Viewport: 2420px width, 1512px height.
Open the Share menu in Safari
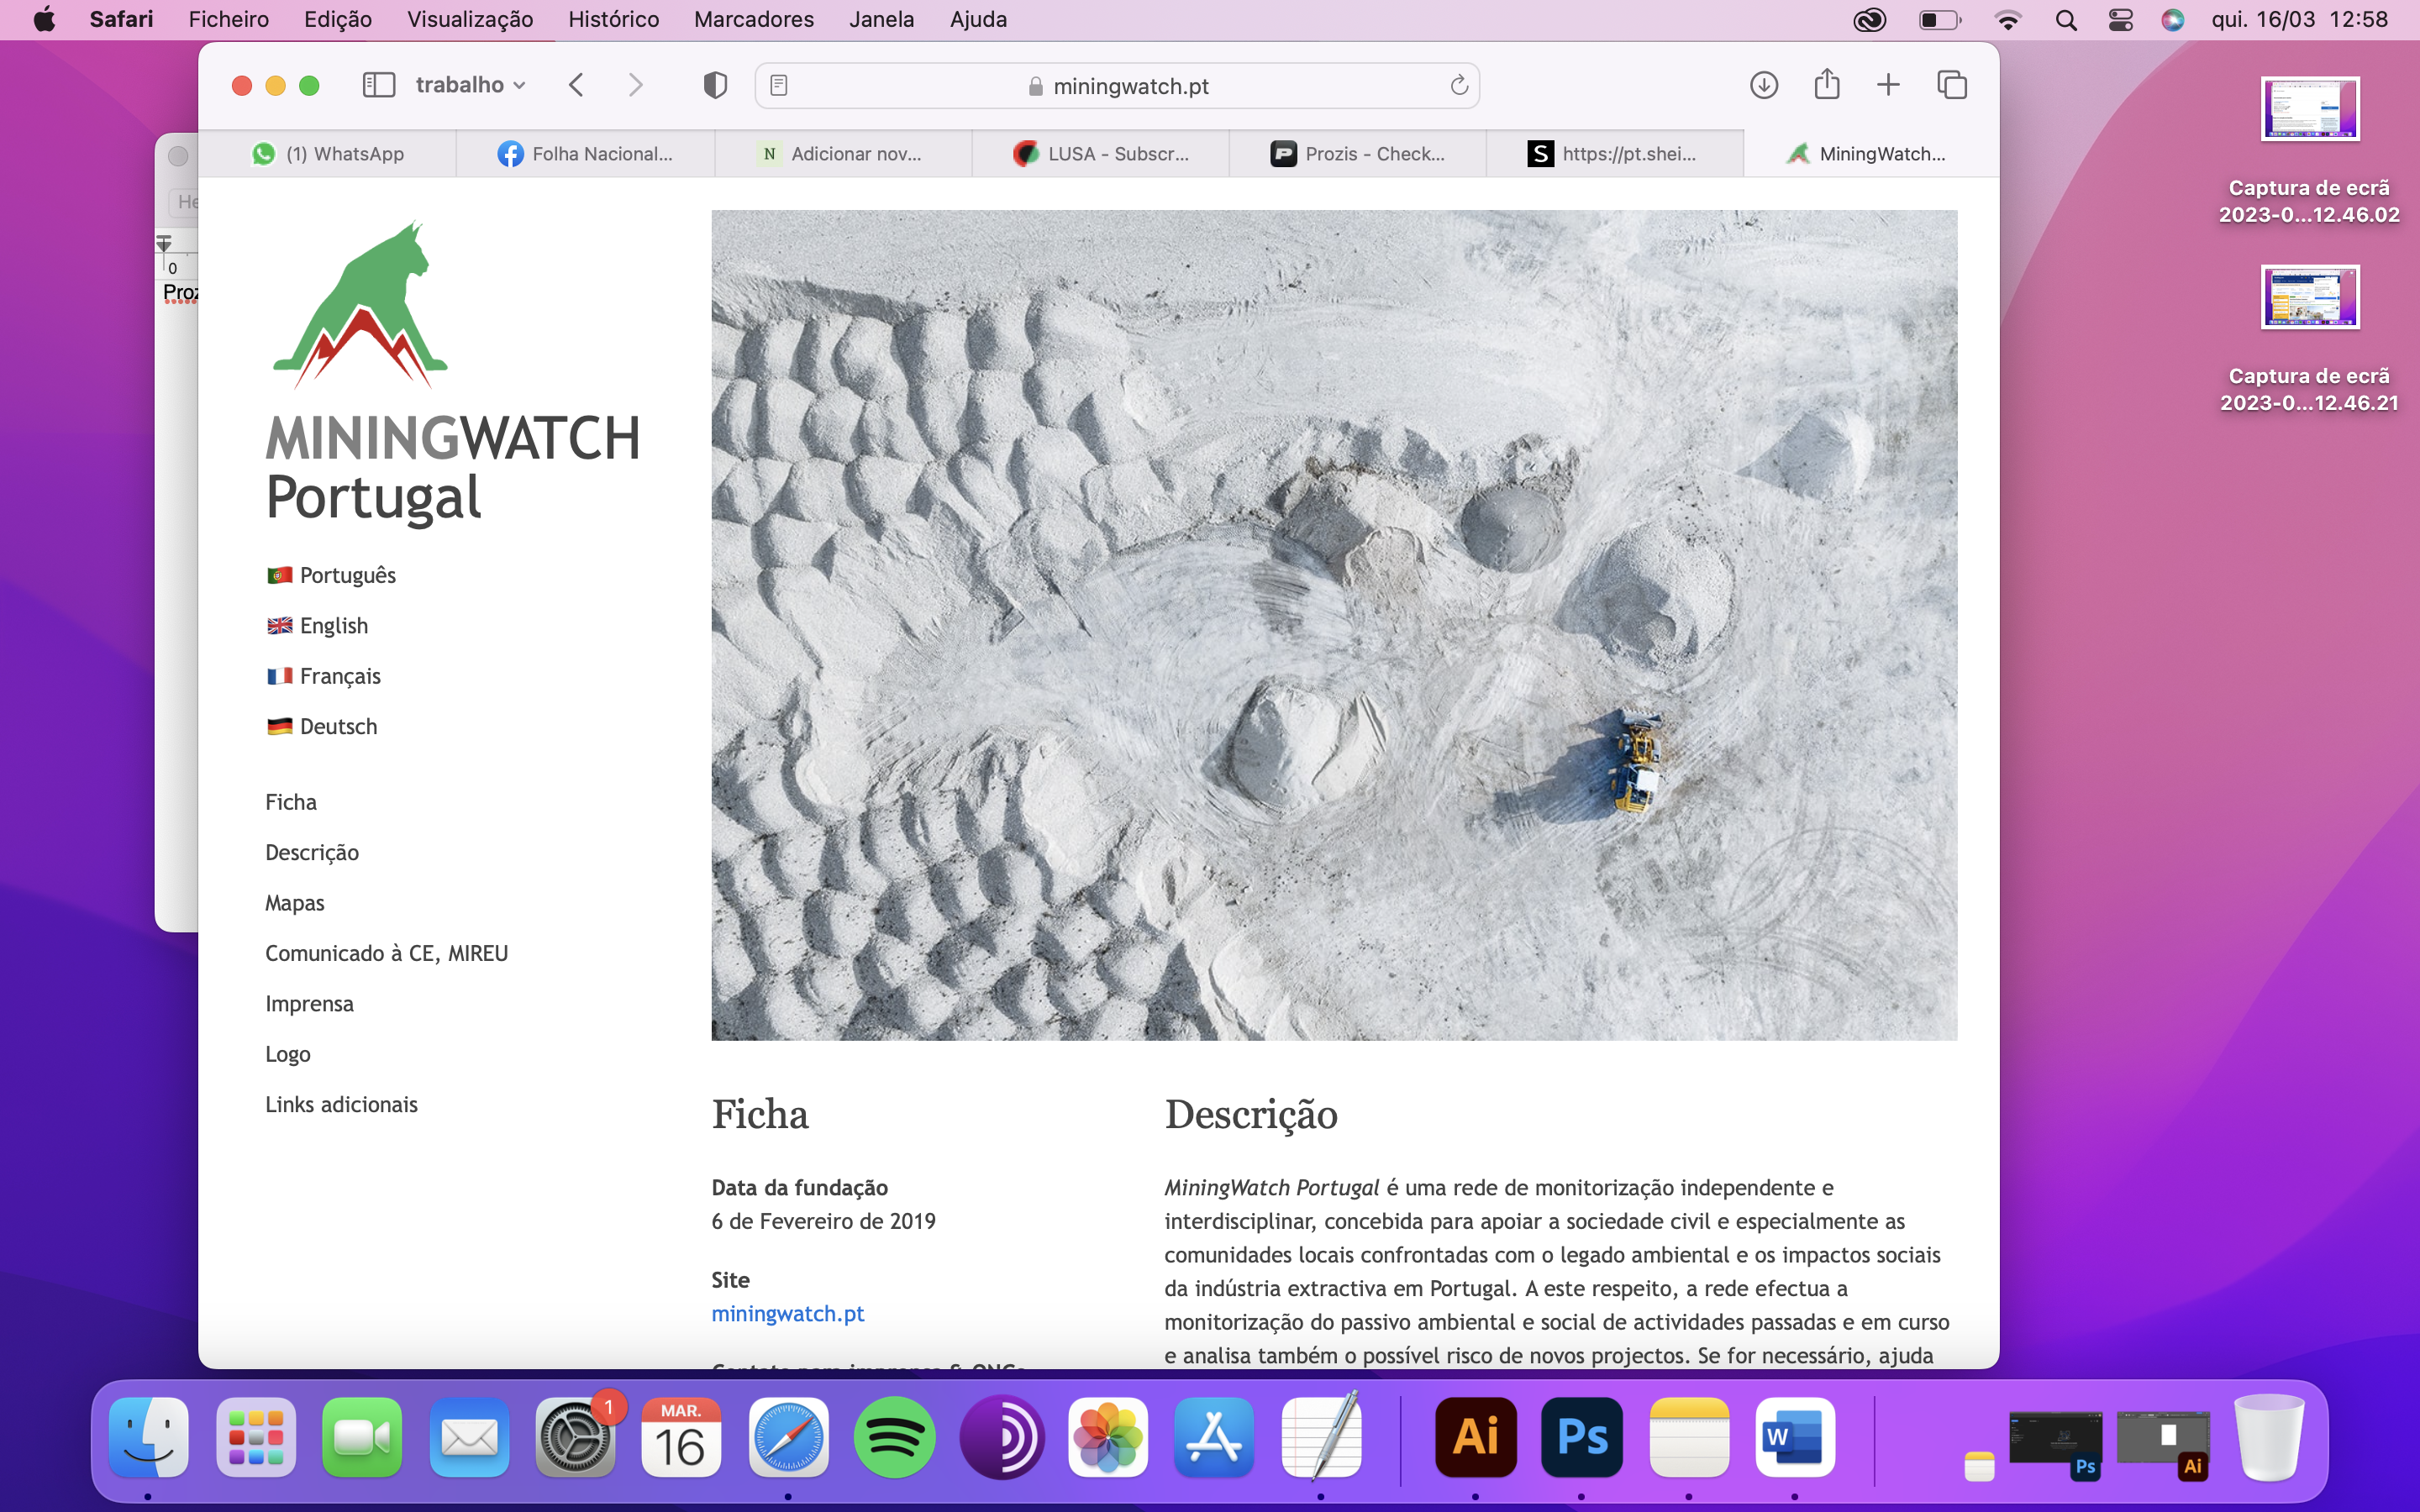click(x=1827, y=84)
